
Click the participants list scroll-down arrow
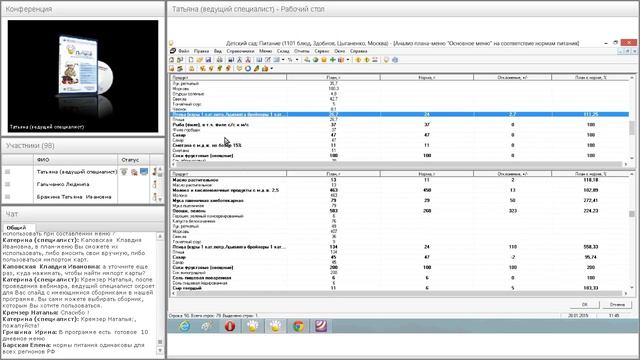click(160, 200)
